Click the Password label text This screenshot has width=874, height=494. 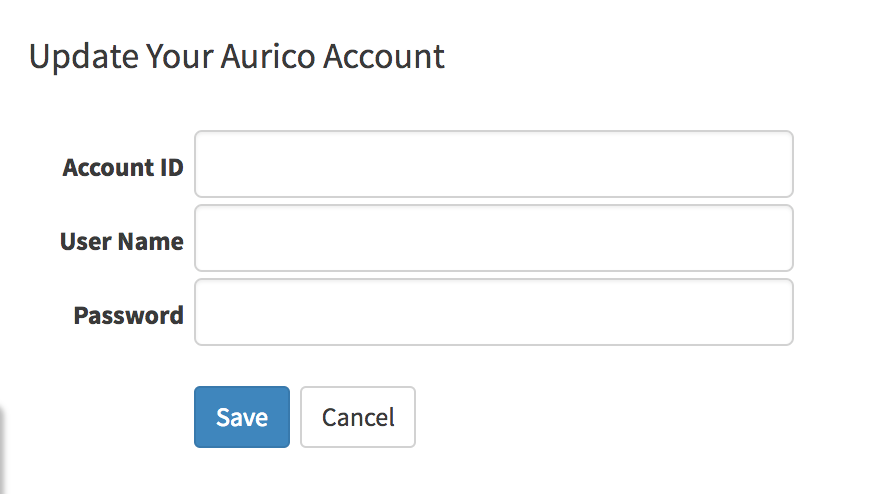pos(128,315)
